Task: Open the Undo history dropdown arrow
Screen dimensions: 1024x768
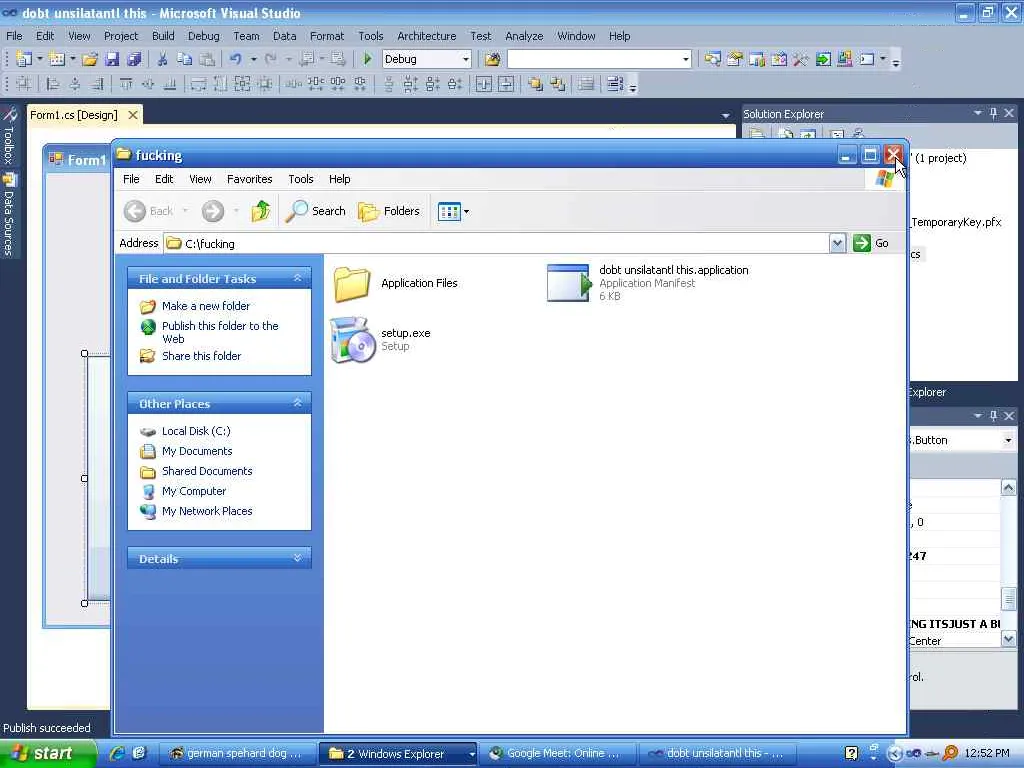Action: click(254, 59)
